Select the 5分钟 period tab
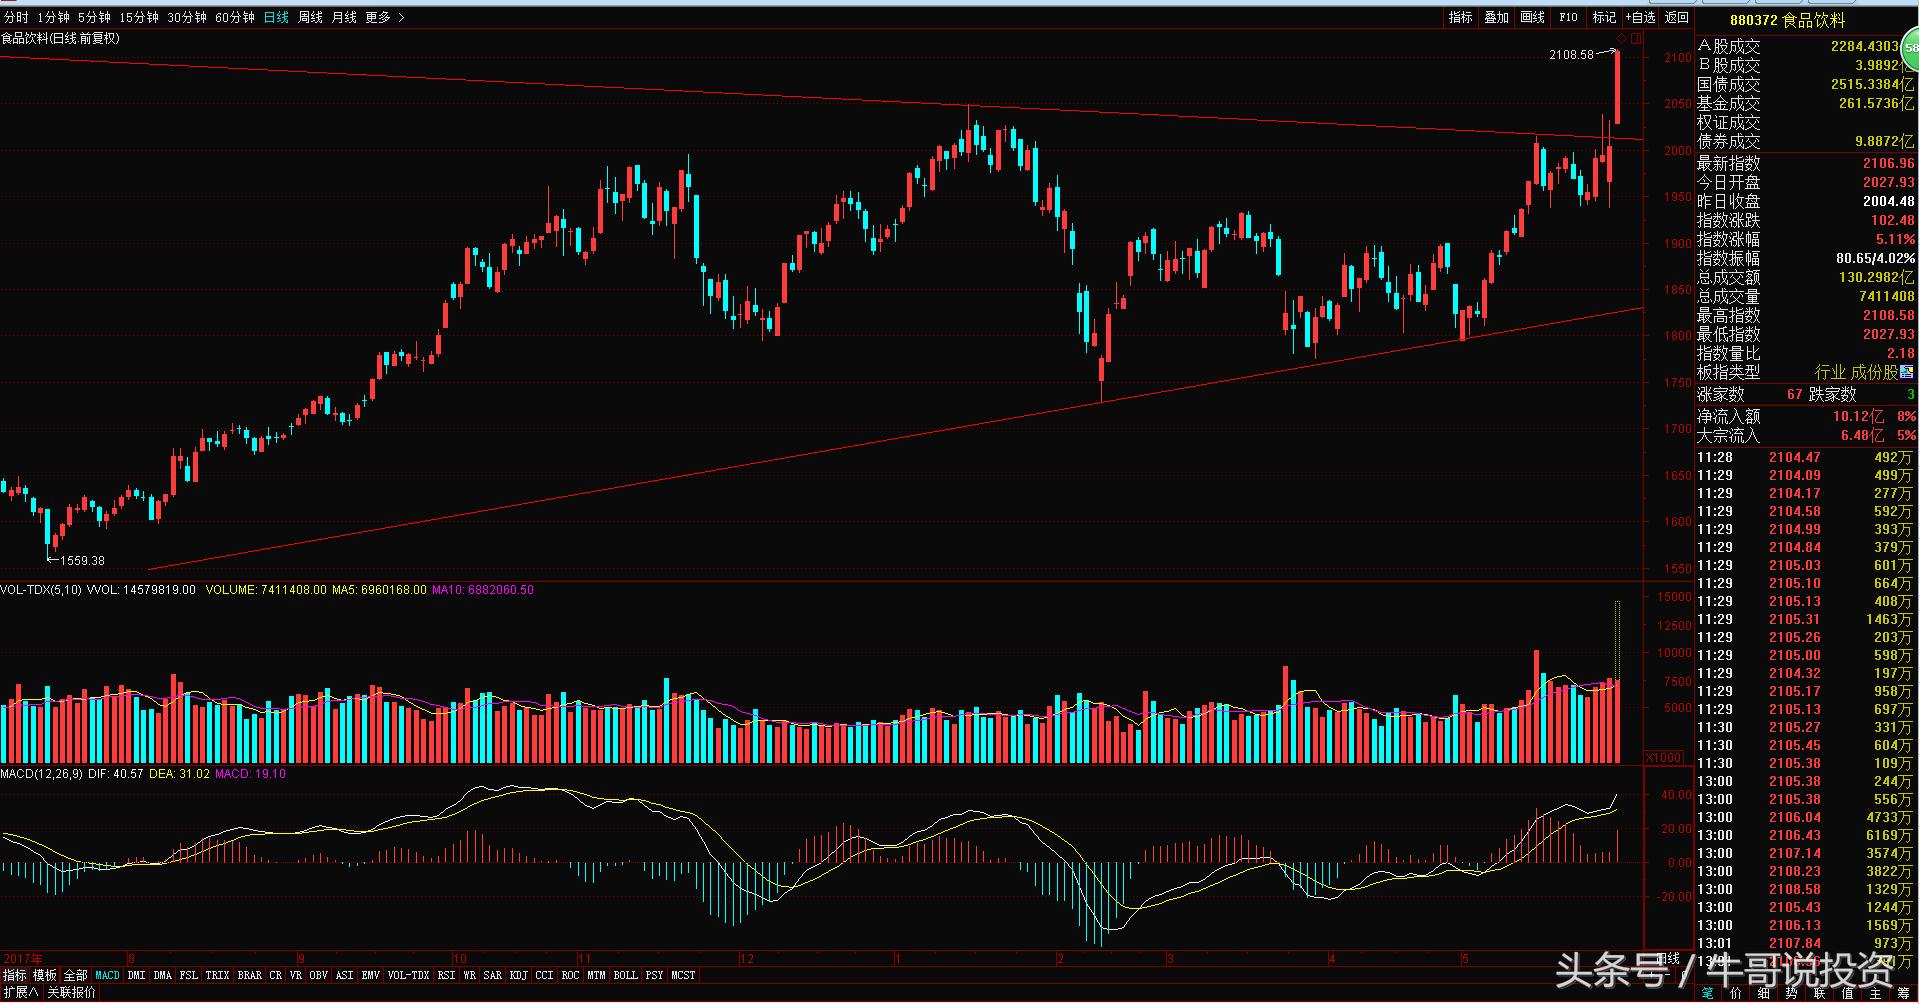The width and height of the screenshot is (1919, 1004). [95, 17]
